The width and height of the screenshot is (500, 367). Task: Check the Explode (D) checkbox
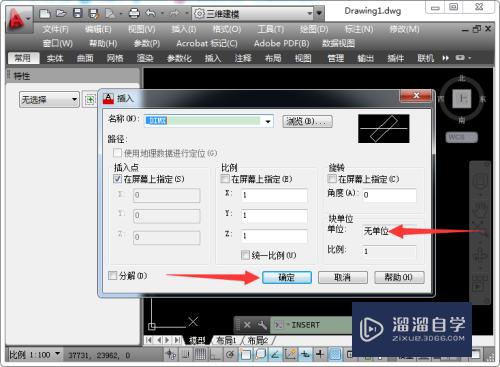pos(113,276)
